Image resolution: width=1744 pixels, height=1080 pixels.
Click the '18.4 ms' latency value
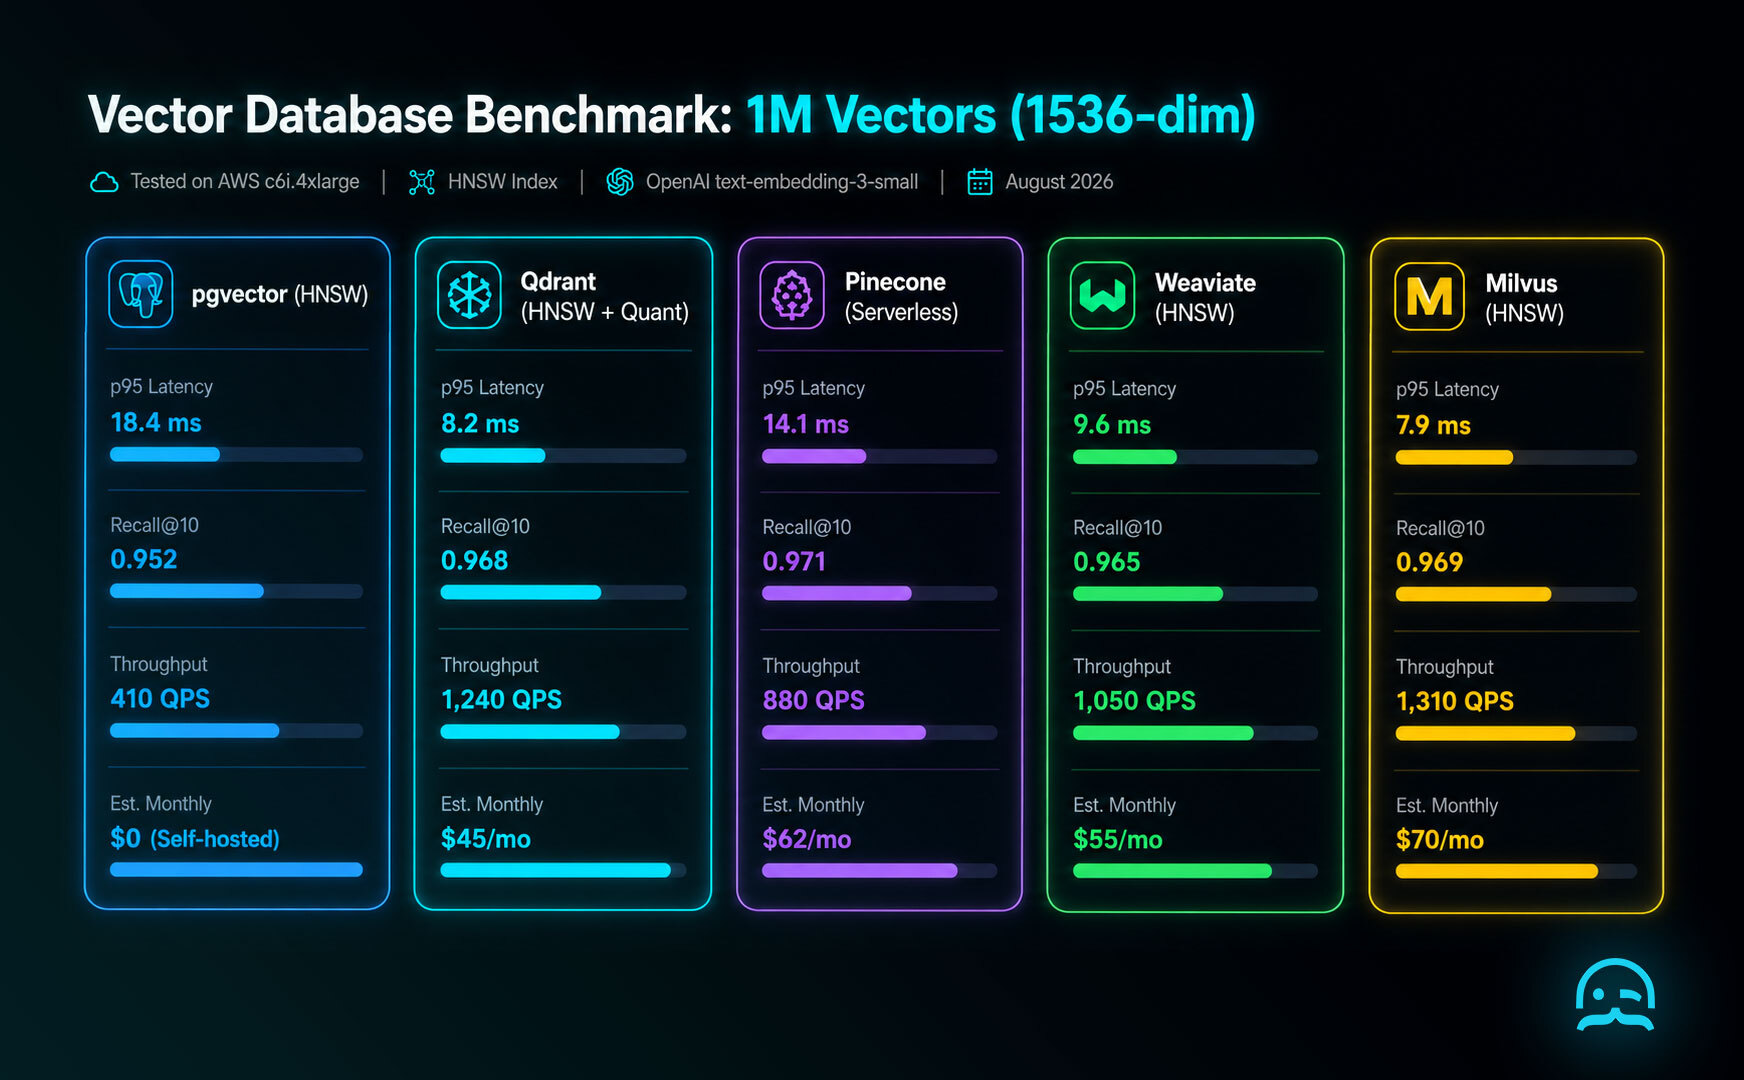[x=156, y=423]
